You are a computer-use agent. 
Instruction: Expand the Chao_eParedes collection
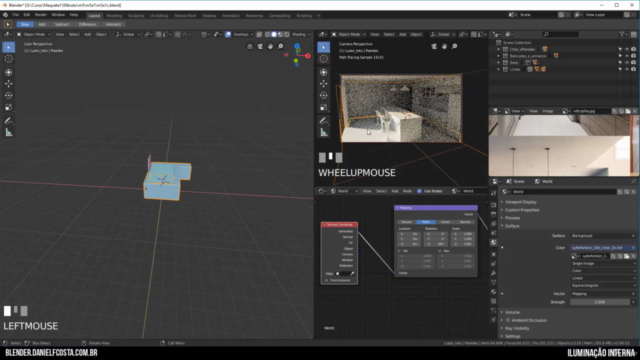[x=498, y=49]
